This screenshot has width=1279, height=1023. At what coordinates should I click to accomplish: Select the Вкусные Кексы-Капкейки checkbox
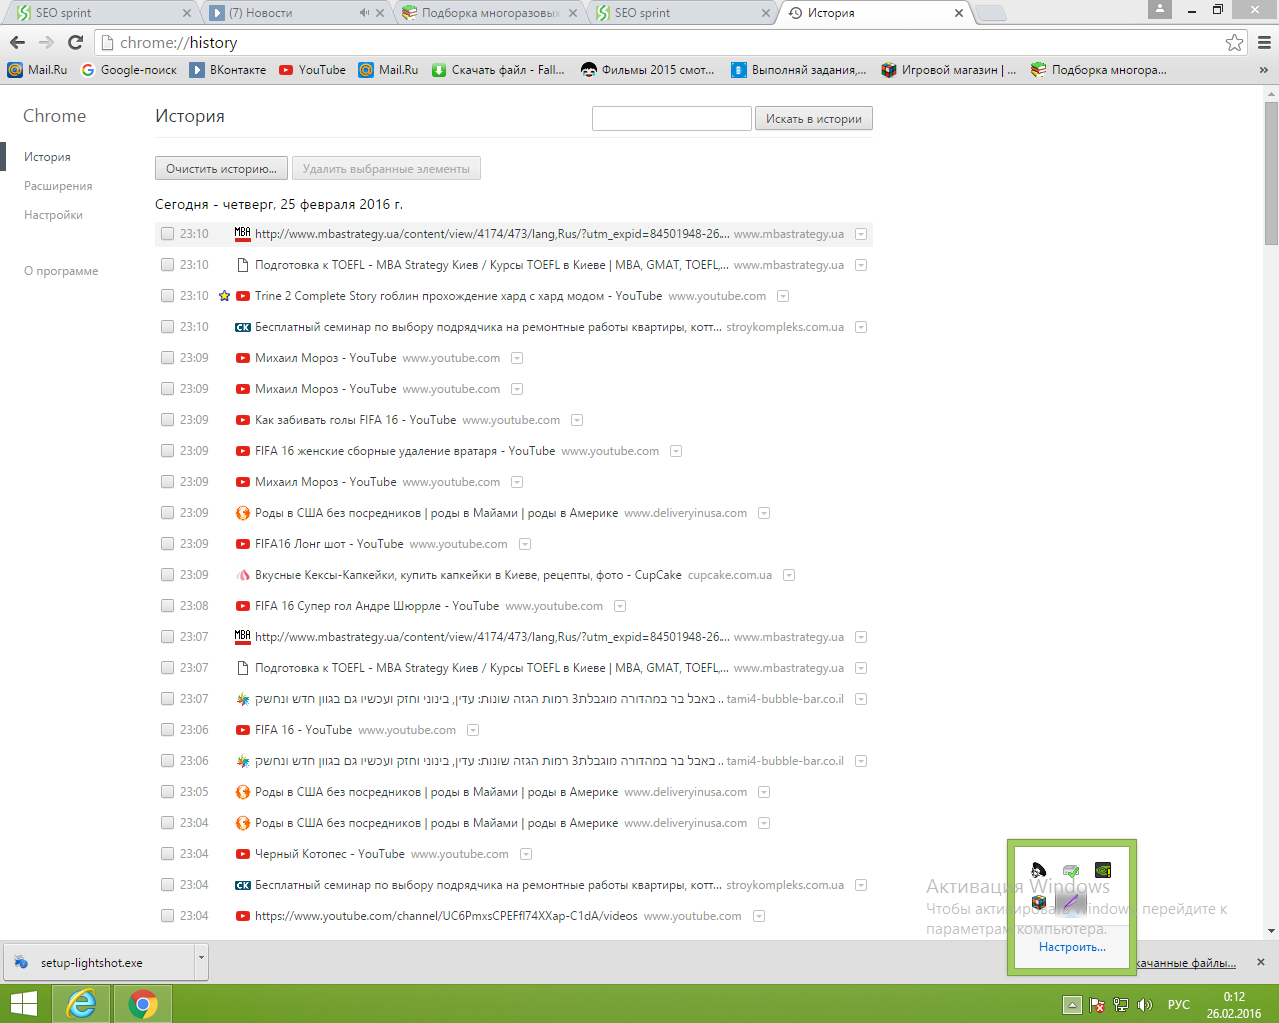[x=168, y=575]
